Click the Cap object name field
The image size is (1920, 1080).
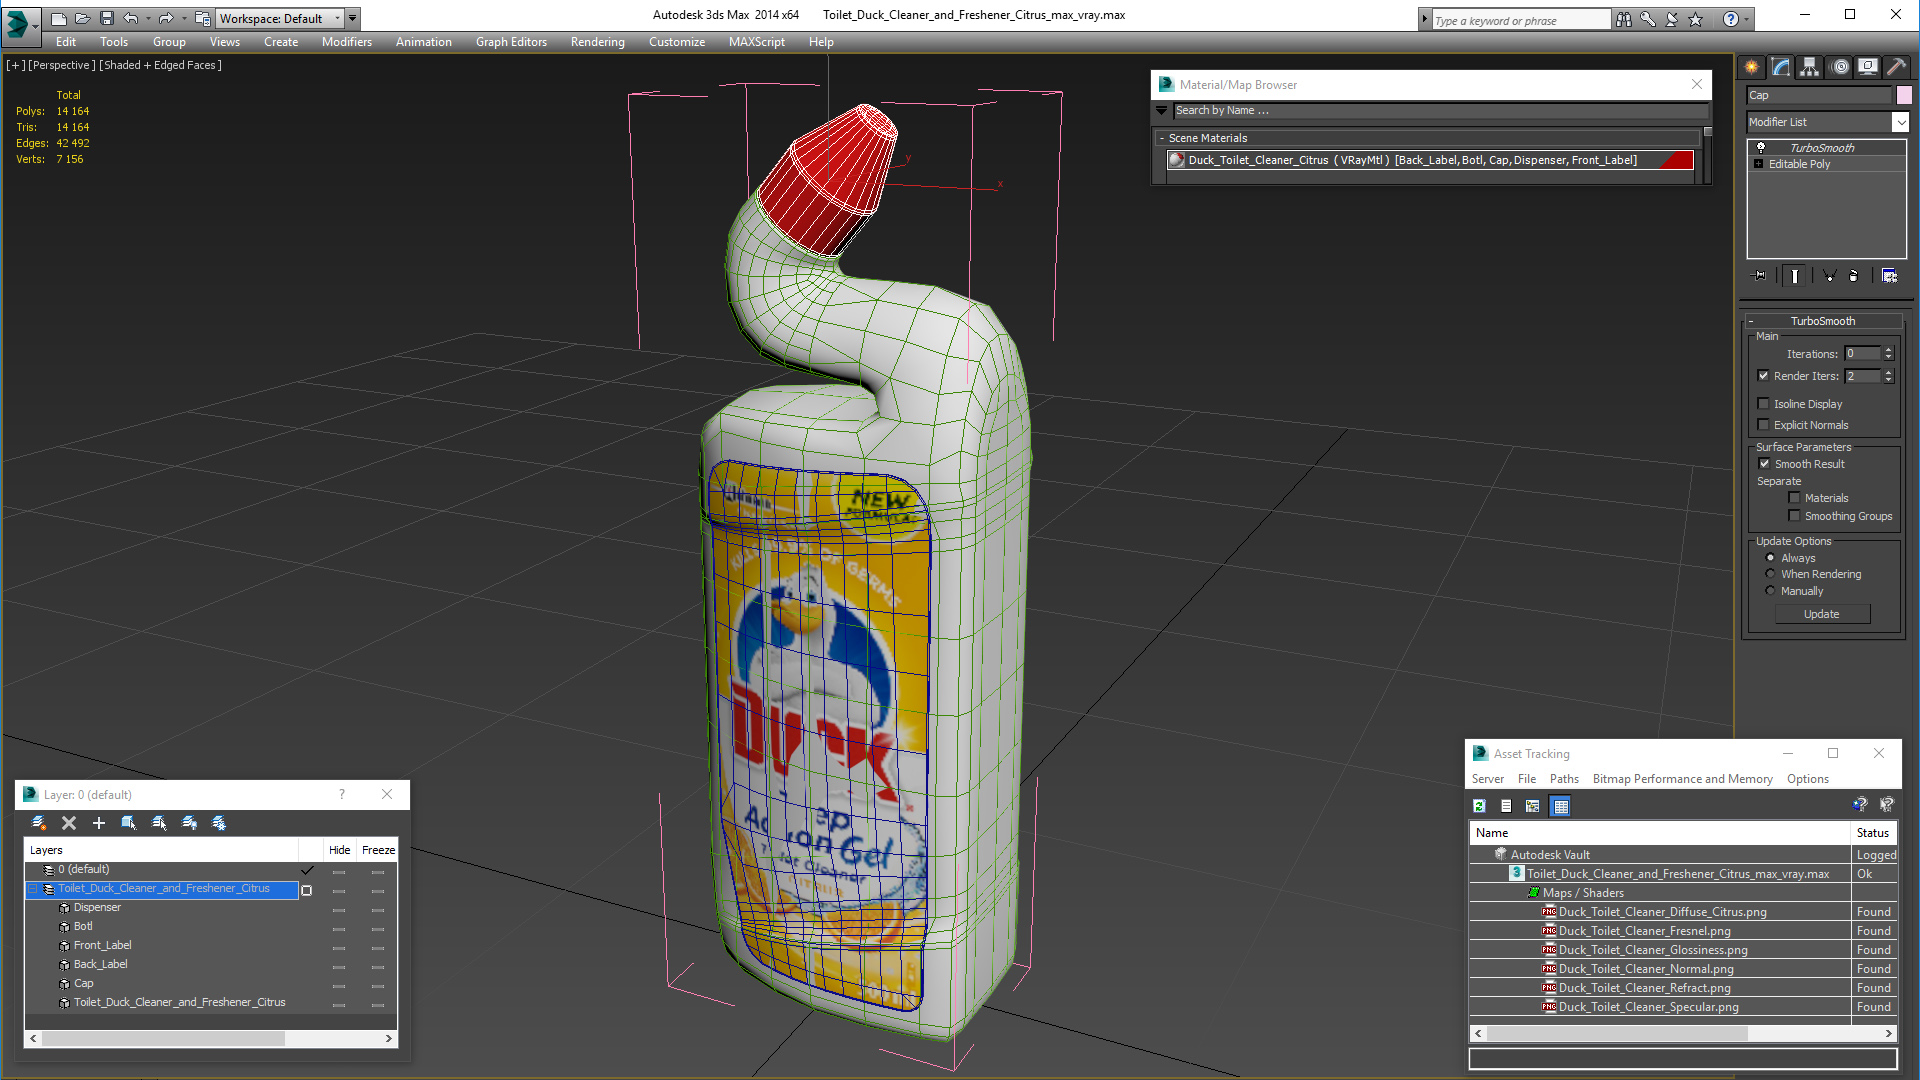(x=1820, y=95)
